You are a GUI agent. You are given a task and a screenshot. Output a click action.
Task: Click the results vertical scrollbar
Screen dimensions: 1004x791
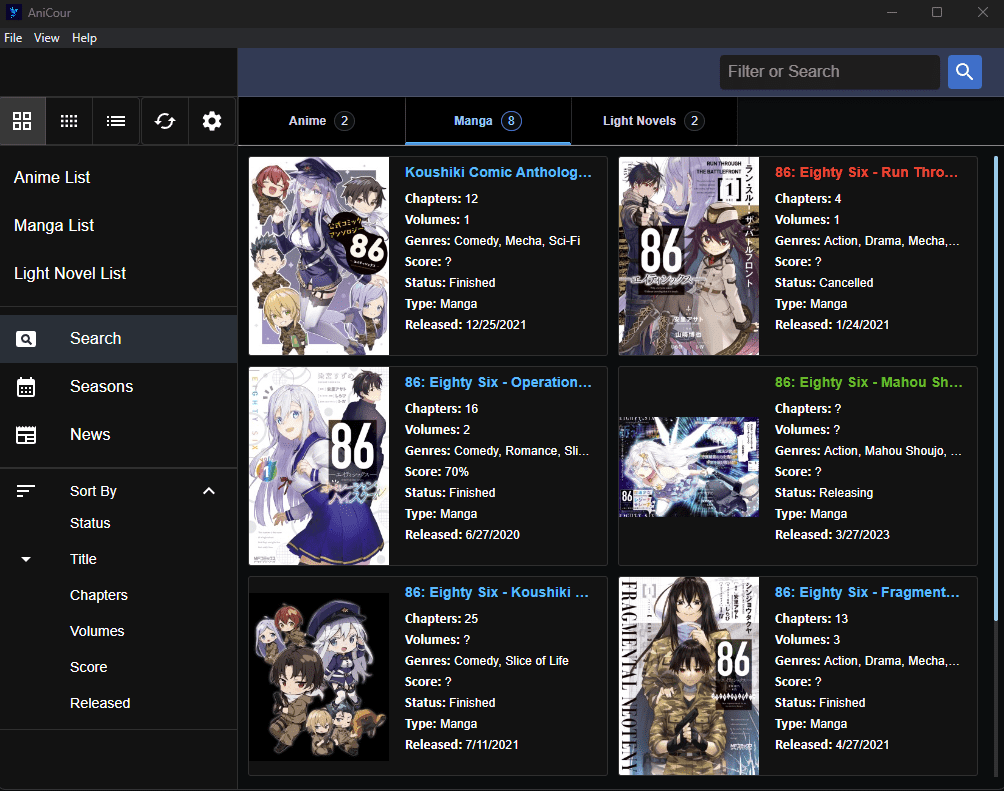click(996, 387)
